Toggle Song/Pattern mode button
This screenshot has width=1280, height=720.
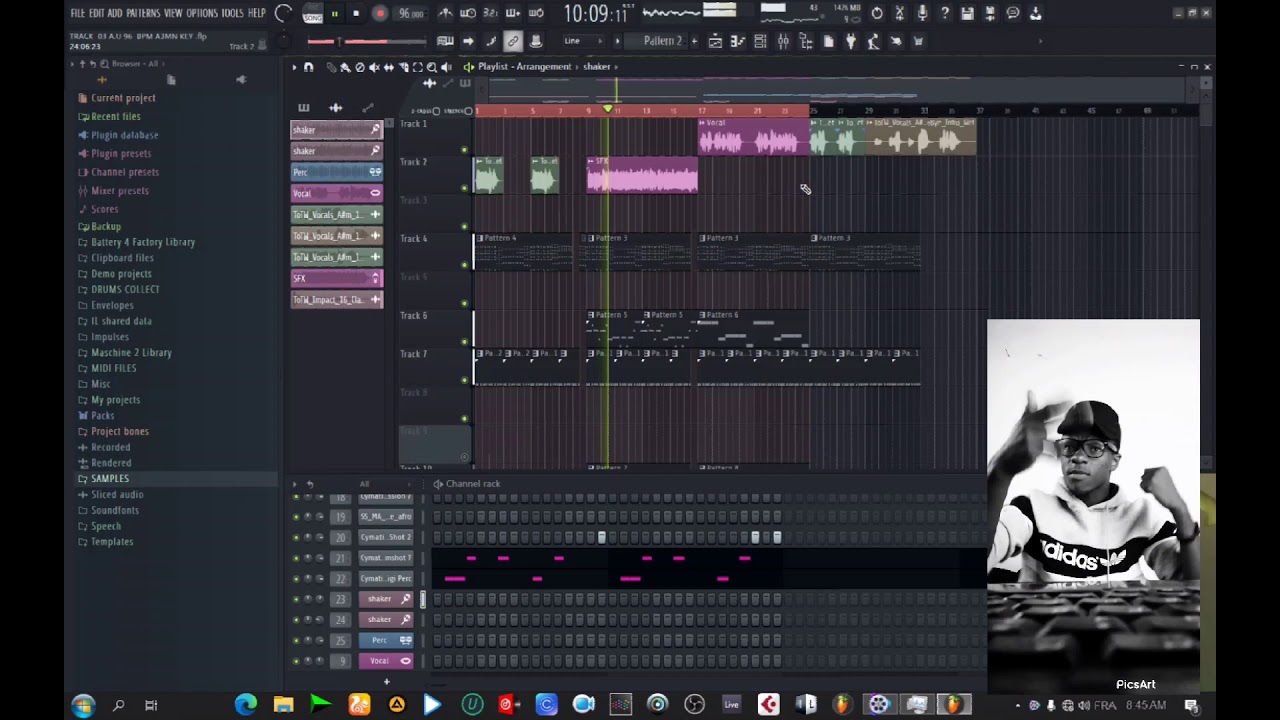(x=312, y=14)
